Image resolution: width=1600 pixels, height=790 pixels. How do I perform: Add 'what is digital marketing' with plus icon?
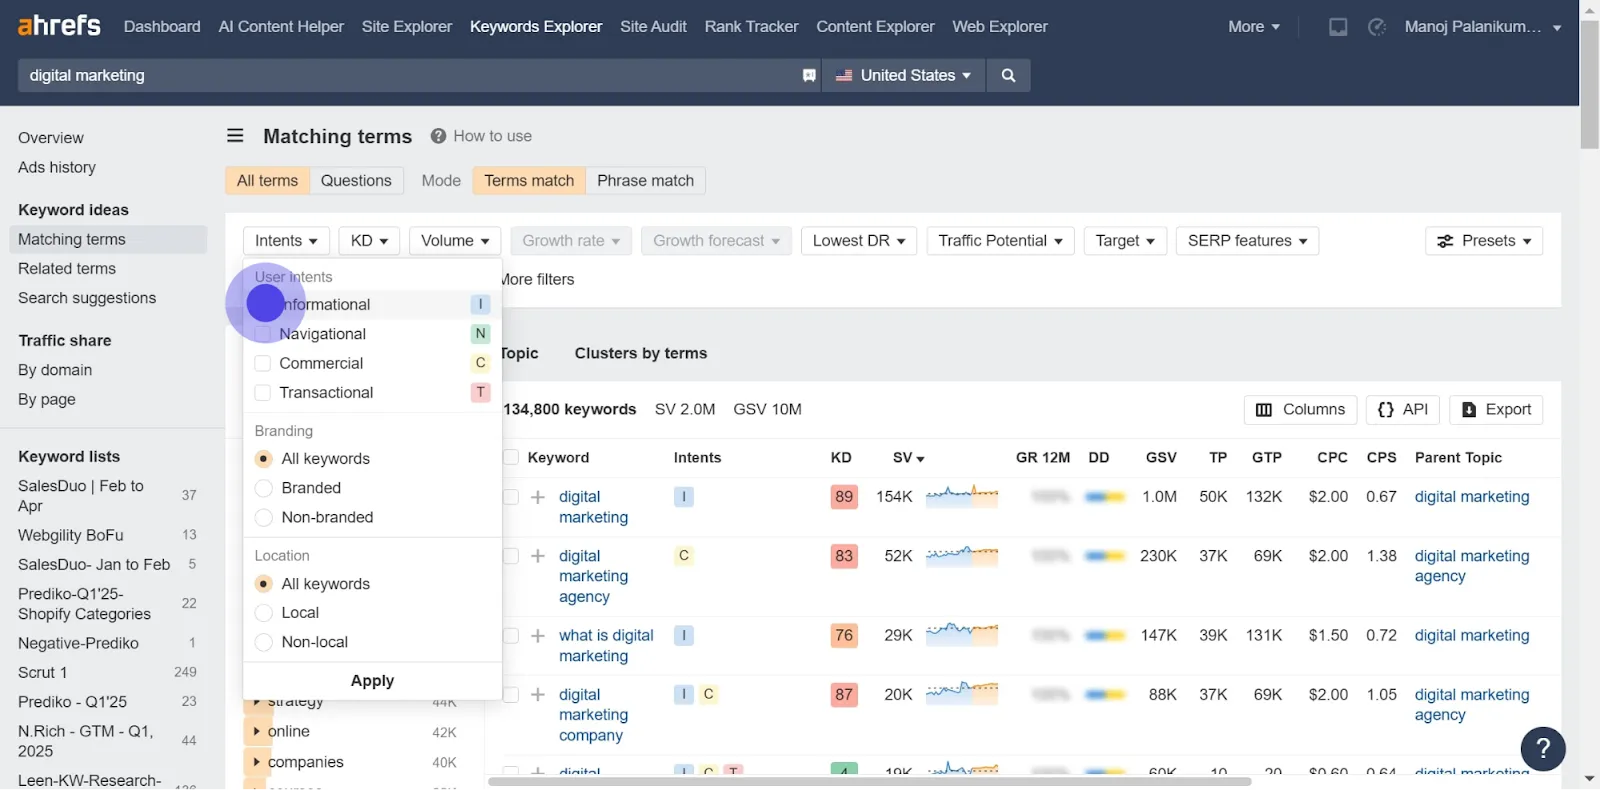pyautogui.click(x=538, y=636)
